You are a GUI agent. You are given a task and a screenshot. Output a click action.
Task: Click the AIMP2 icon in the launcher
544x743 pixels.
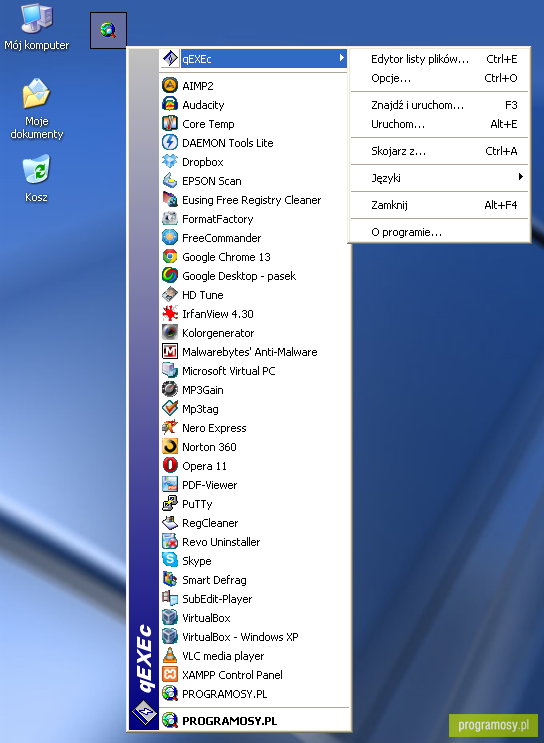pos(170,86)
